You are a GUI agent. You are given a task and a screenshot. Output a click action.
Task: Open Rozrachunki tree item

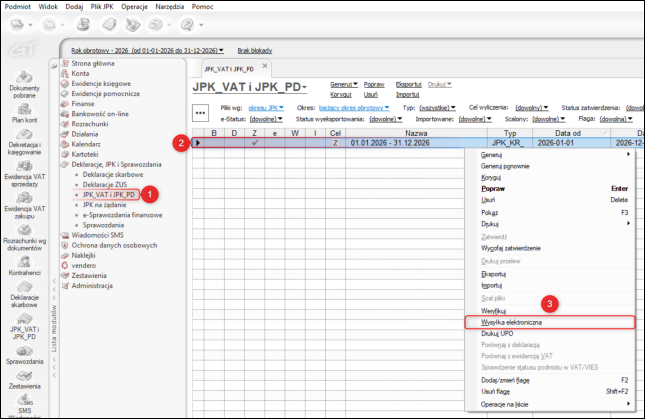coord(90,124)
